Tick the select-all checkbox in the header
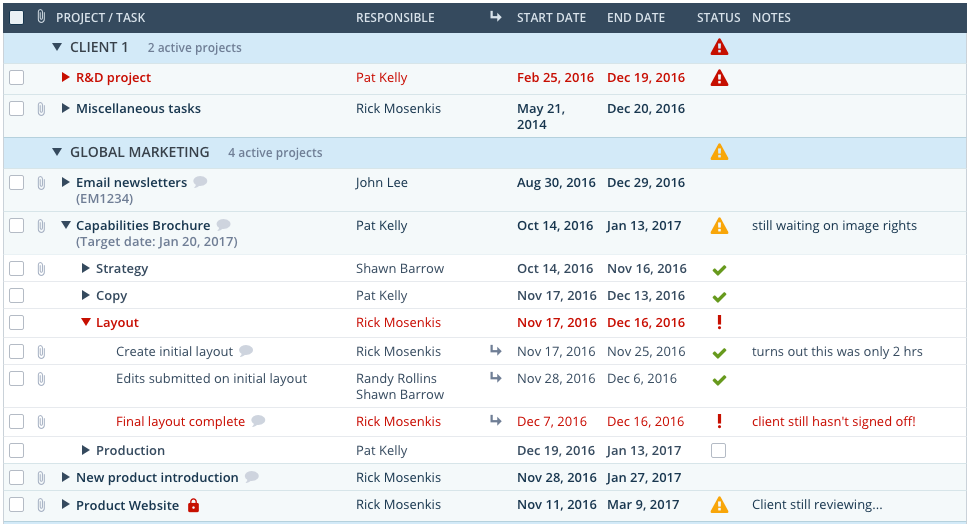Viewport: 970px width, 524px height. (17, 17)
